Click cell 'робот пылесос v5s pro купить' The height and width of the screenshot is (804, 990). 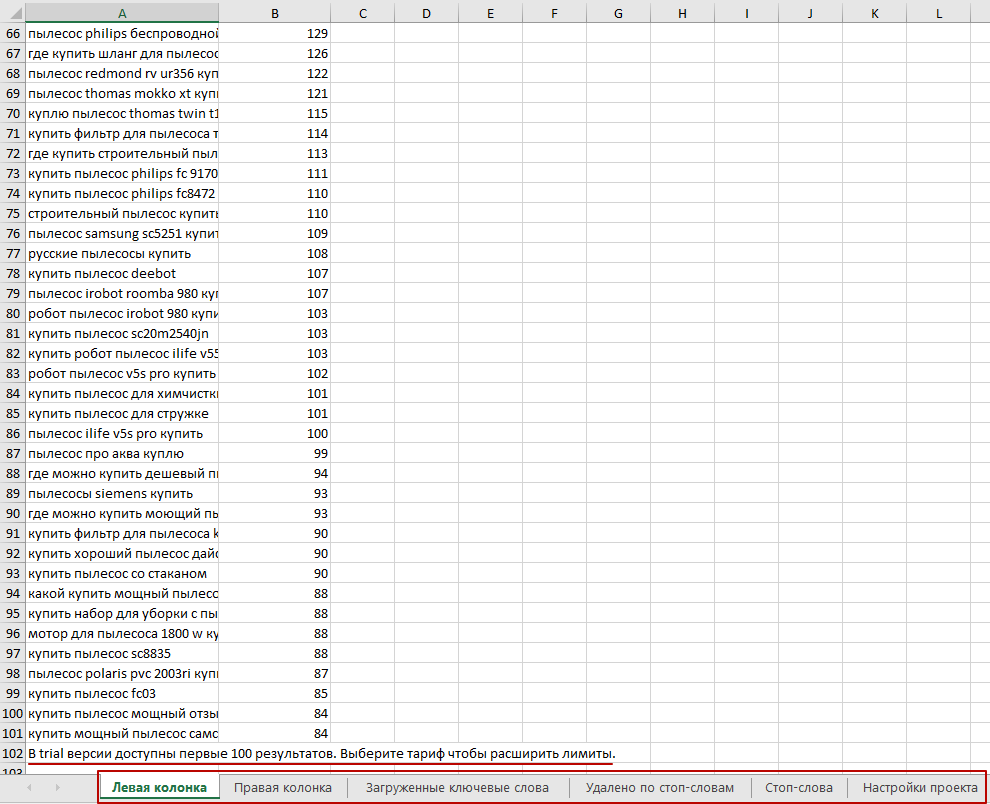(122, 373)
